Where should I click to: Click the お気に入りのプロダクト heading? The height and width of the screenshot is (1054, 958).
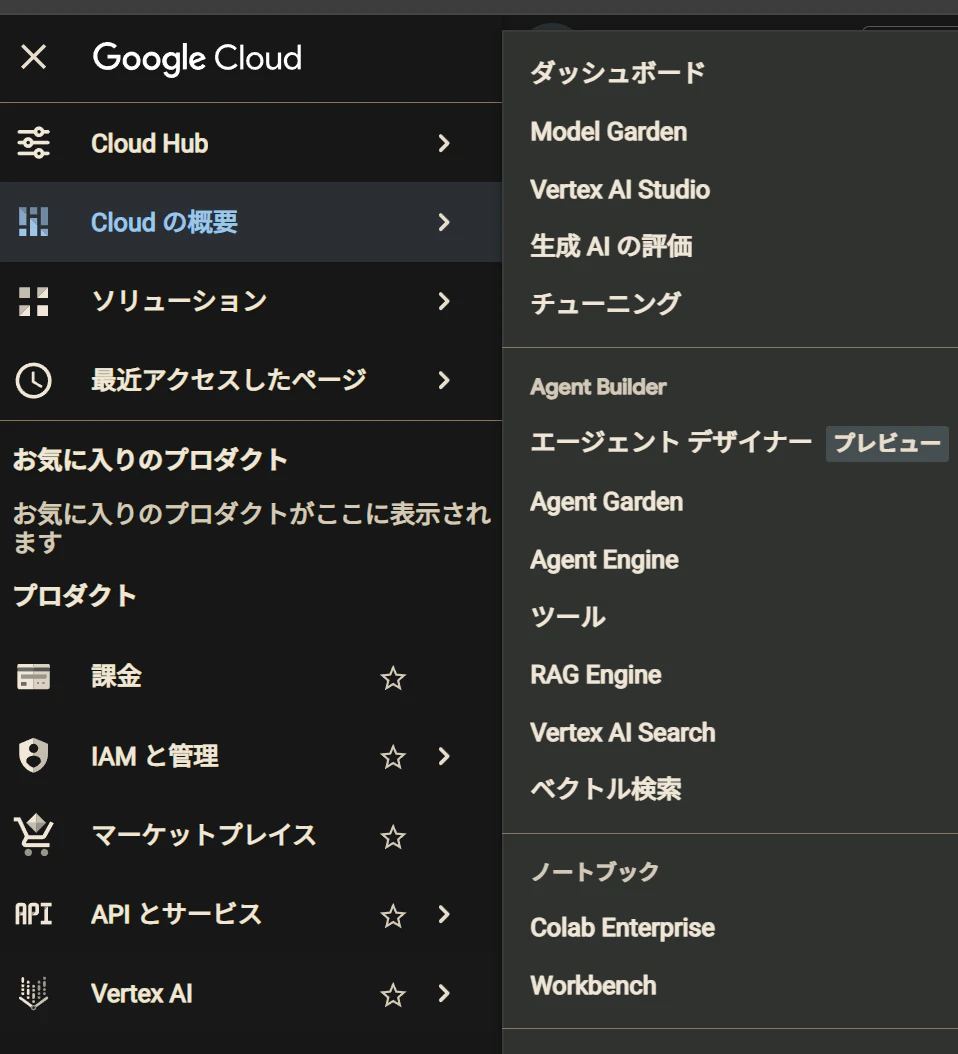[x=151, y=460]
